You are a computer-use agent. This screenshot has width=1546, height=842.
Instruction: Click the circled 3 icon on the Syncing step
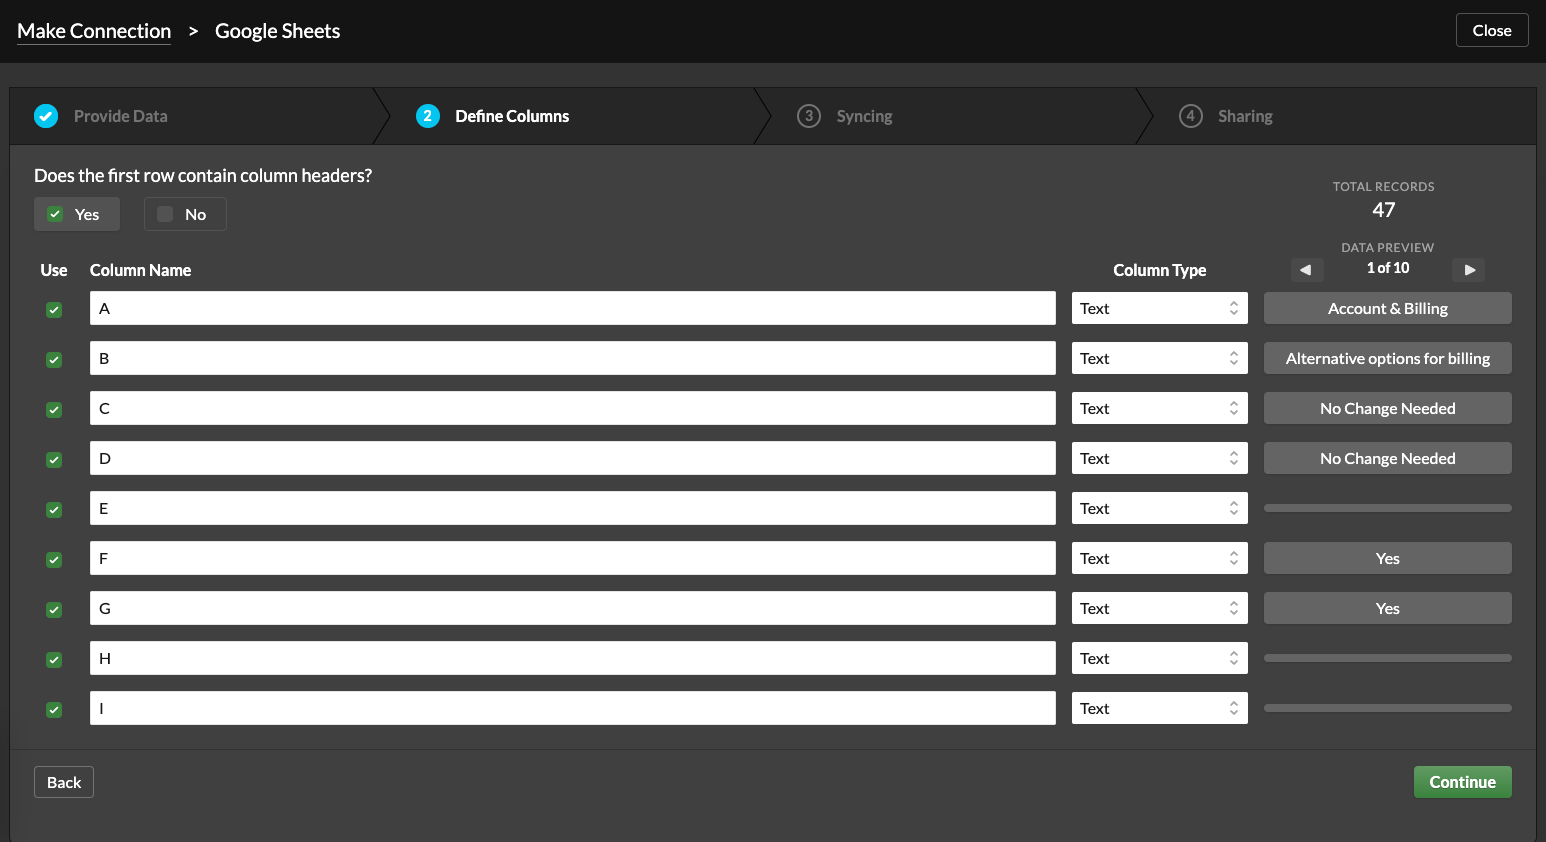click(809, 116)
